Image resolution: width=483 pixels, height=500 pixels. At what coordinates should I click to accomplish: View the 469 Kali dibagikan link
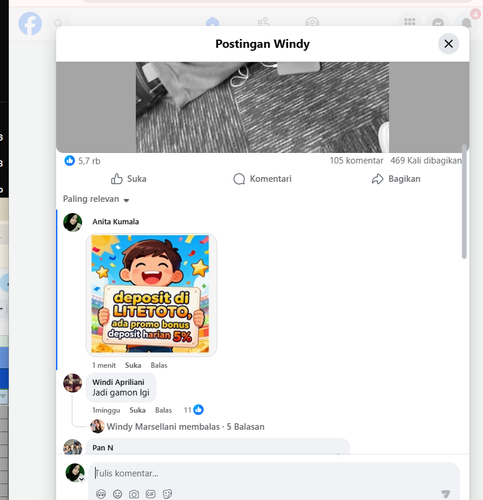[x=426, y=161]
